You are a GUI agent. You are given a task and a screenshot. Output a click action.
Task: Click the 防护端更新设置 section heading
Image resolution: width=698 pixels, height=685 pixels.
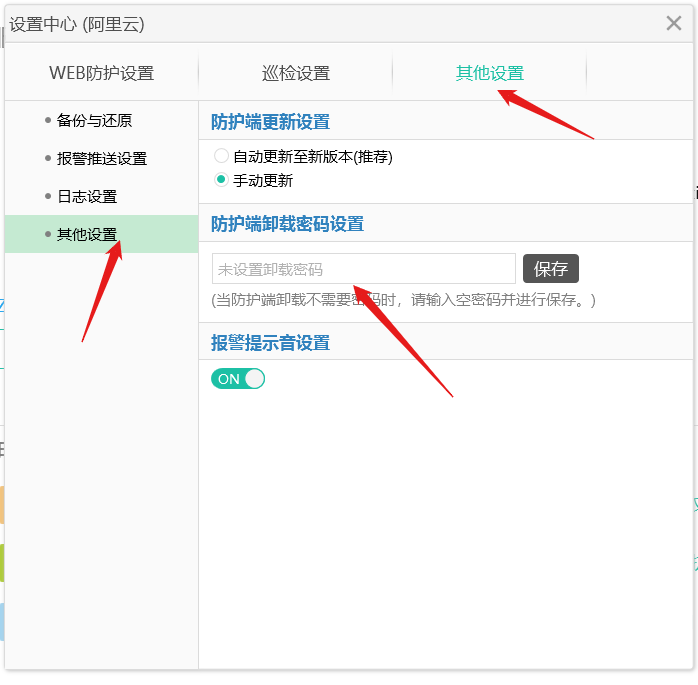pos(270,122)
